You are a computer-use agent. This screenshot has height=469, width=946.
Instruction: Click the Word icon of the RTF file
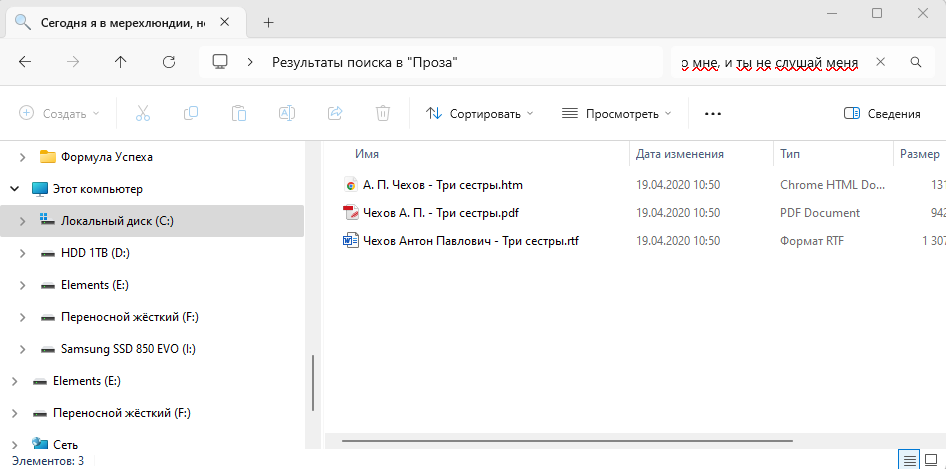[x=350, y=241]
